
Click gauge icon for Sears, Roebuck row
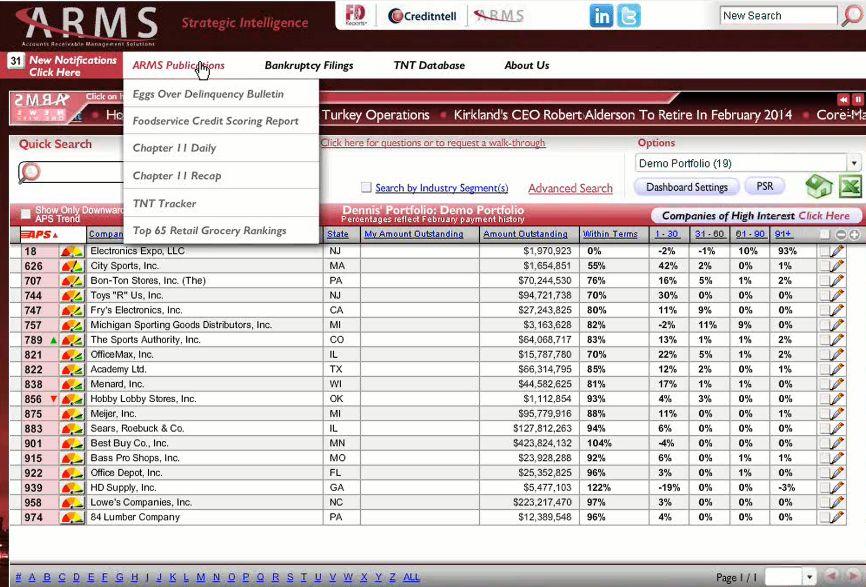click(x=72, y=429)
